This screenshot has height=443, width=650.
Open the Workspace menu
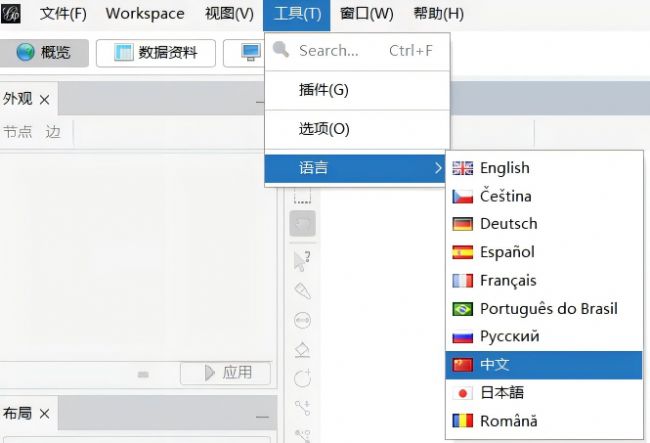click(145, 14)
